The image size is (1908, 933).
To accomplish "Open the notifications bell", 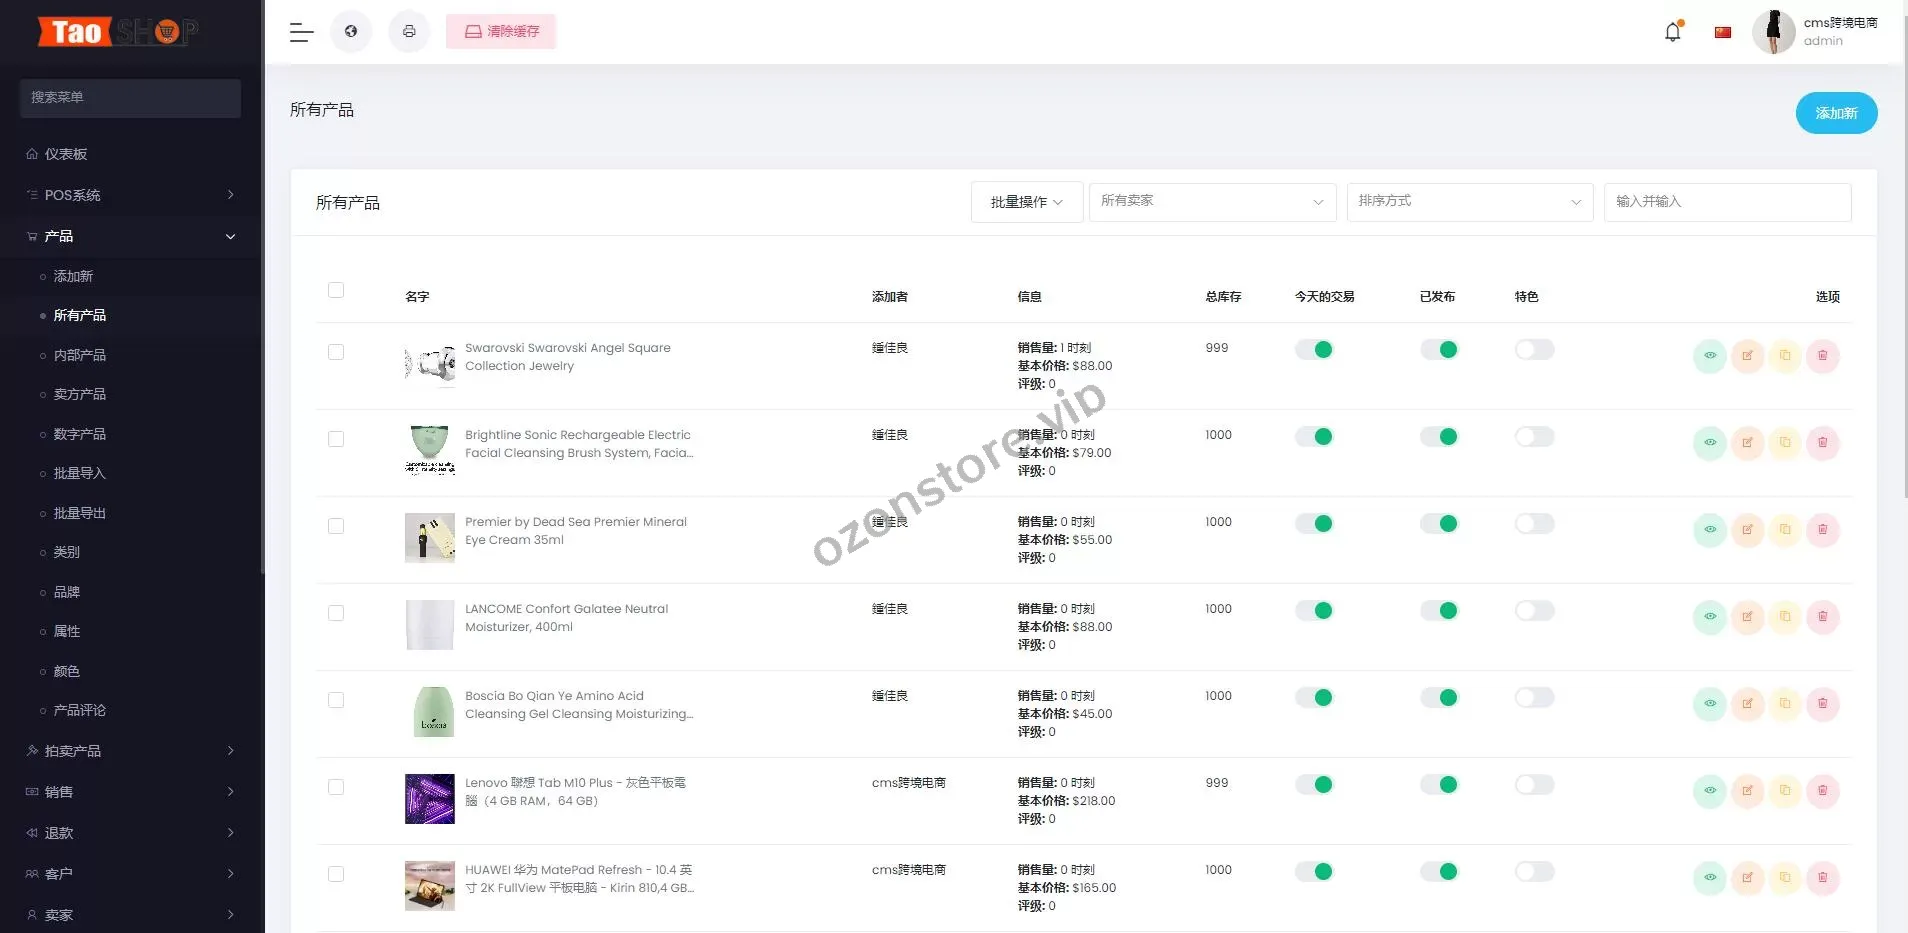I will click(1671, 31).
